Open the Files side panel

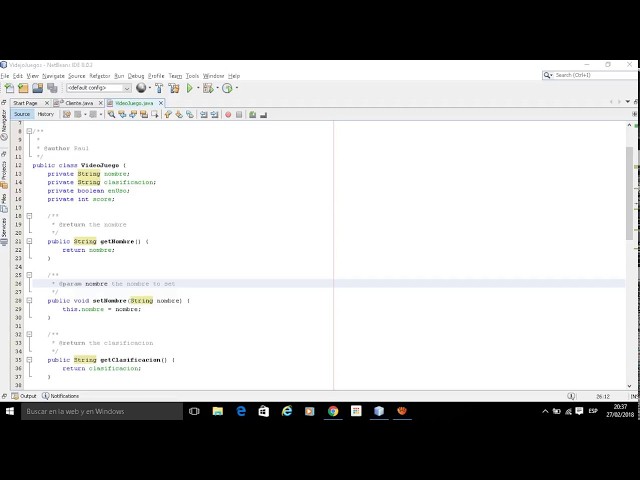click(4, 203)
